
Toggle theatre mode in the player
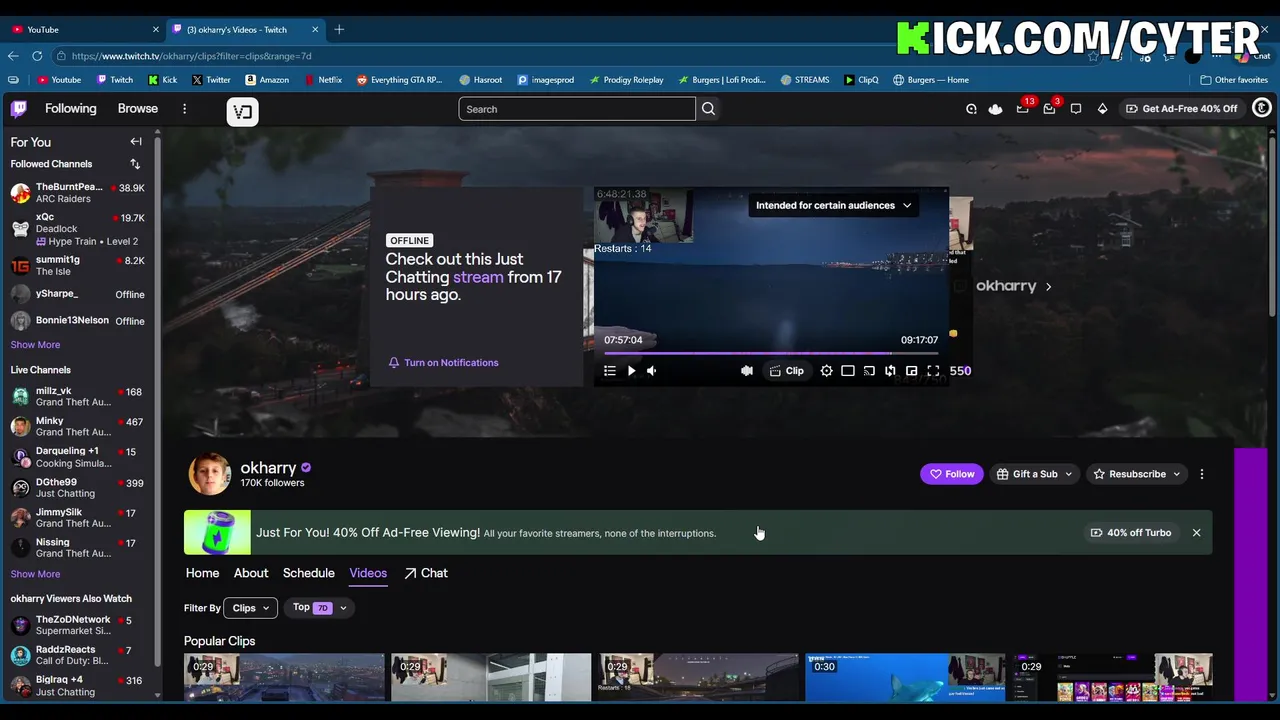pyautogui.click(x=848, y=371)
